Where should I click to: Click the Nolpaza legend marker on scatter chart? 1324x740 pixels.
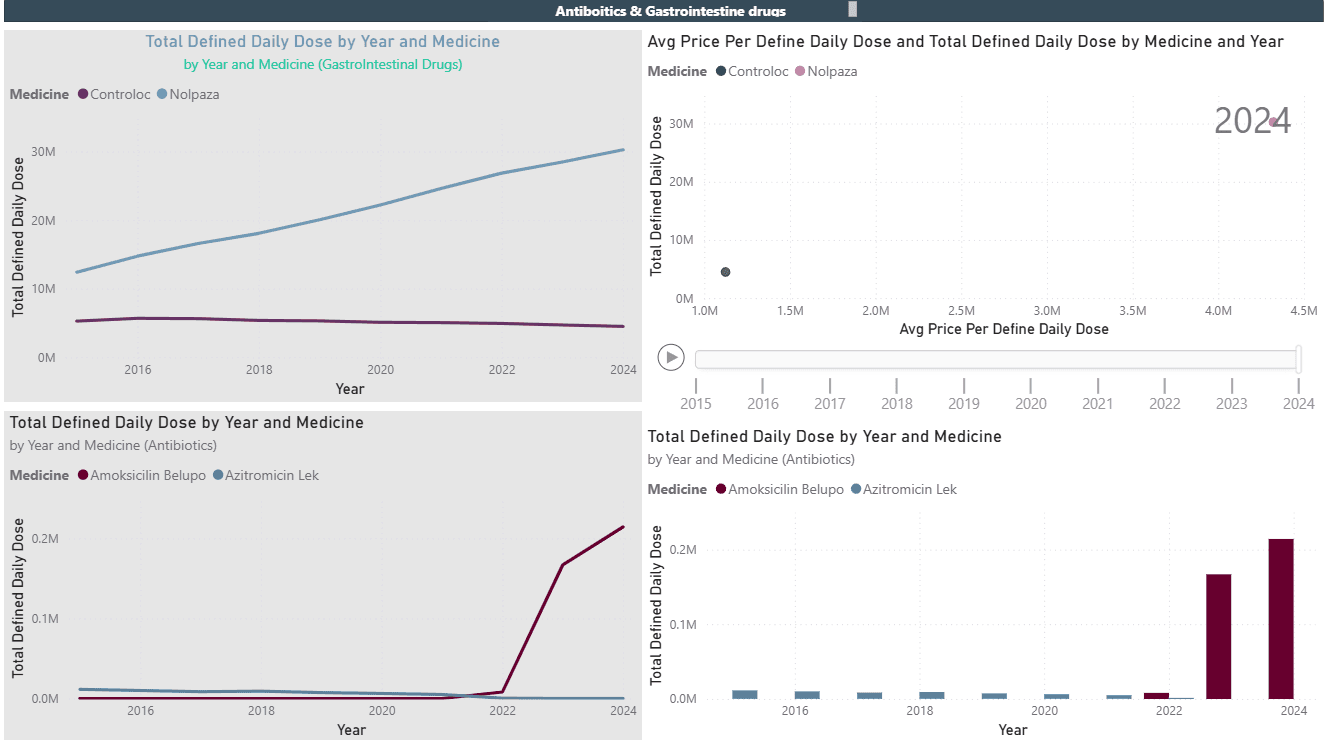click(x=799, y=71)
